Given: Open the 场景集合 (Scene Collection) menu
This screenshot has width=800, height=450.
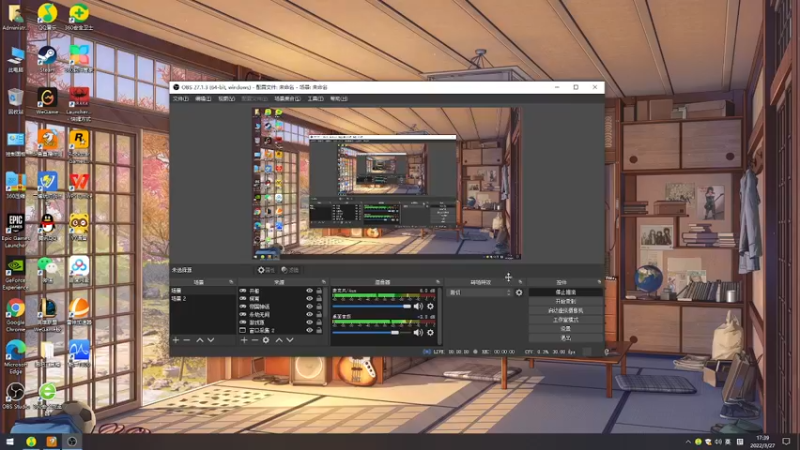Looking at the screenshot, I should 287,98.
